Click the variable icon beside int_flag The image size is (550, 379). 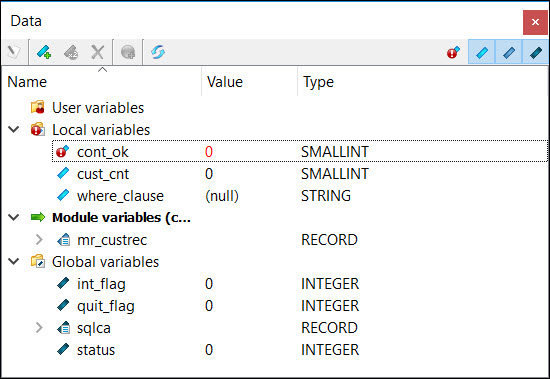(63, 283)
